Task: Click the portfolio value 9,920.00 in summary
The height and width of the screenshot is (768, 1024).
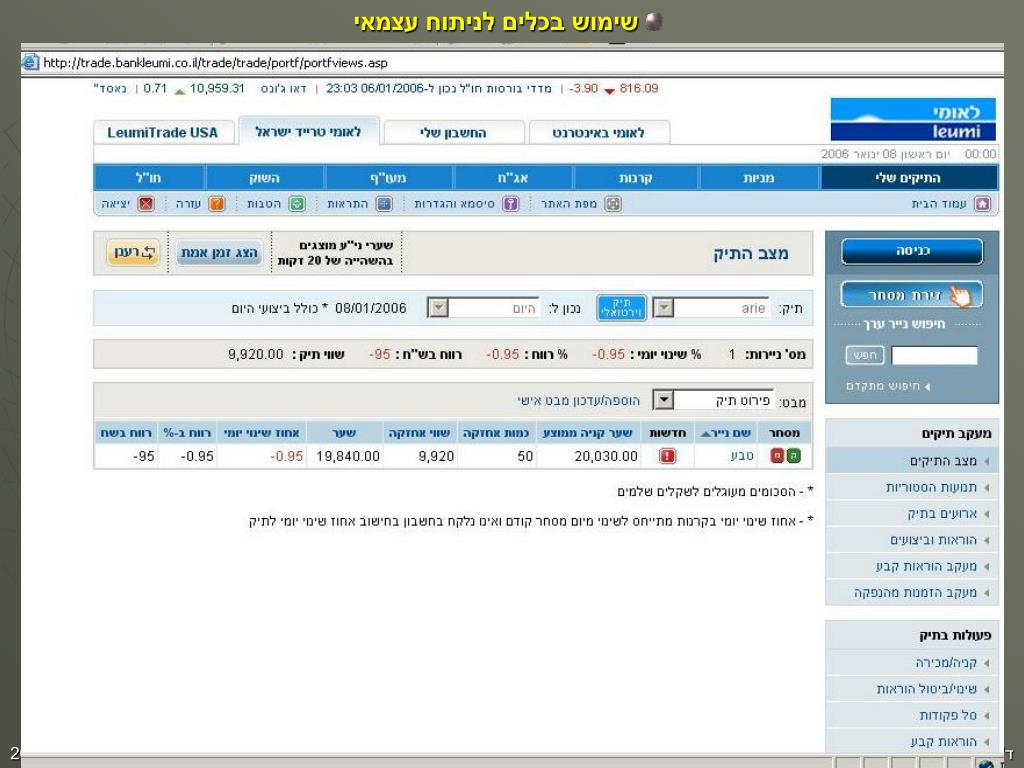Action: 255,354
